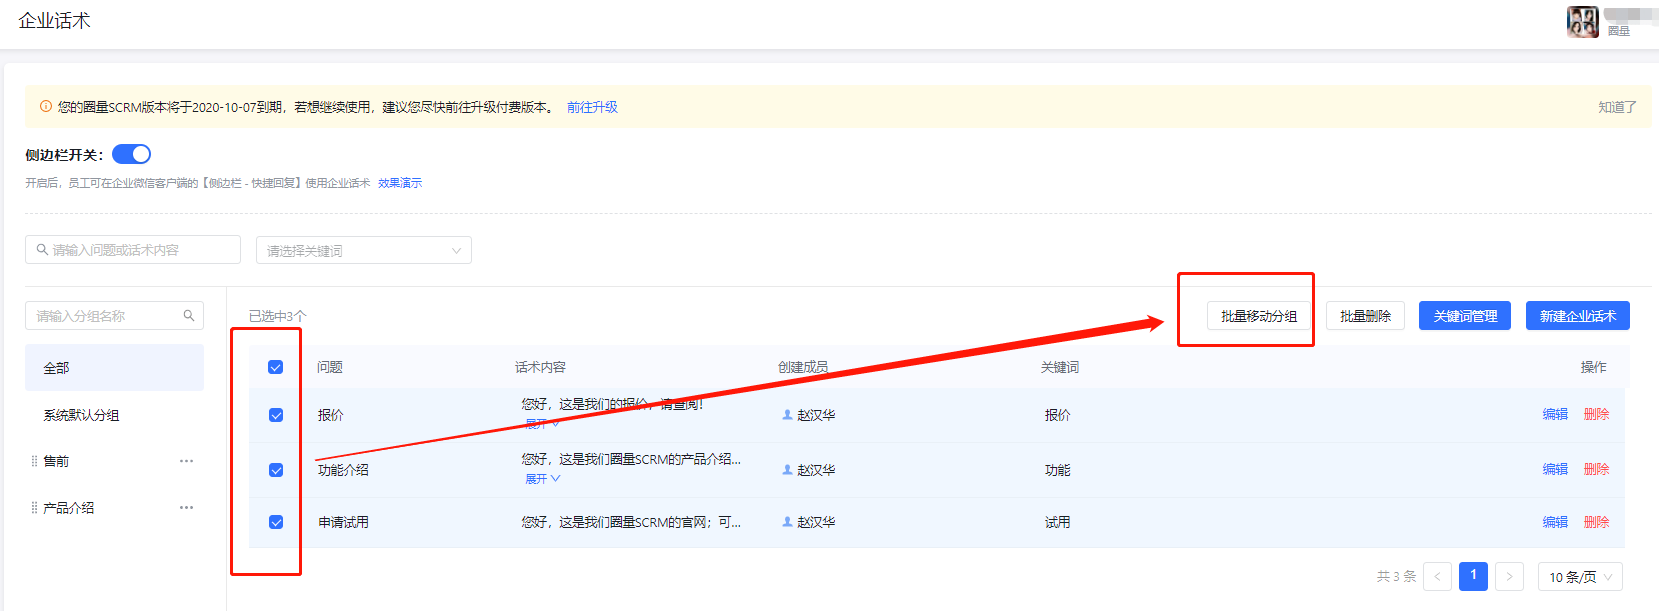This screenshot has width=1659, height=611.
Task: Uncheck the 报价 row checkbox
Action: (x=276, y=415)
